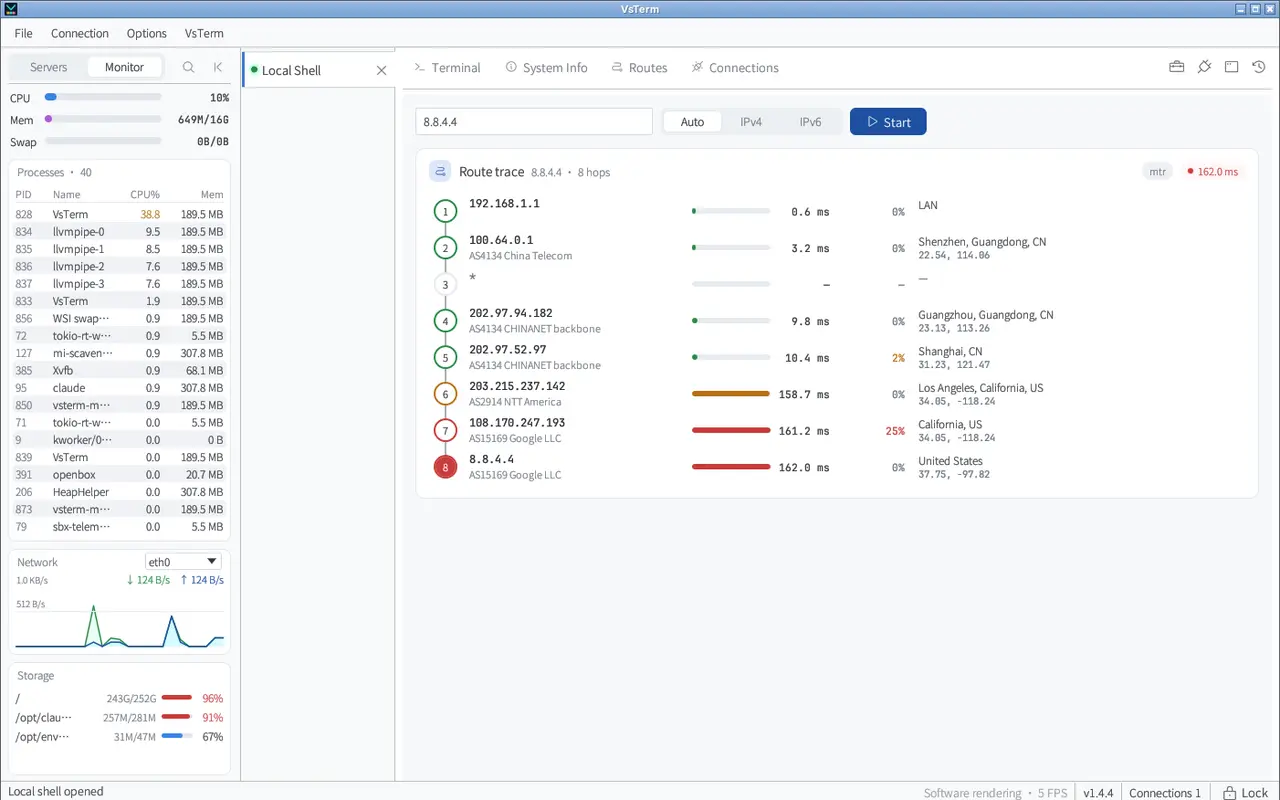This screenshot has height=800, width=1280.
Task: Open the Routes tab
Action: click(639, 67)
